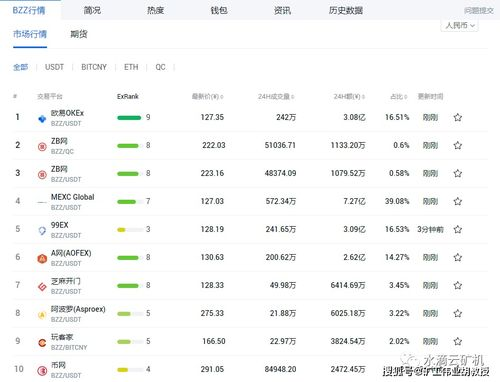This screenshot has height=382, width=500.
Task: Click the MEXC Global logo
Action: [42, 202]
